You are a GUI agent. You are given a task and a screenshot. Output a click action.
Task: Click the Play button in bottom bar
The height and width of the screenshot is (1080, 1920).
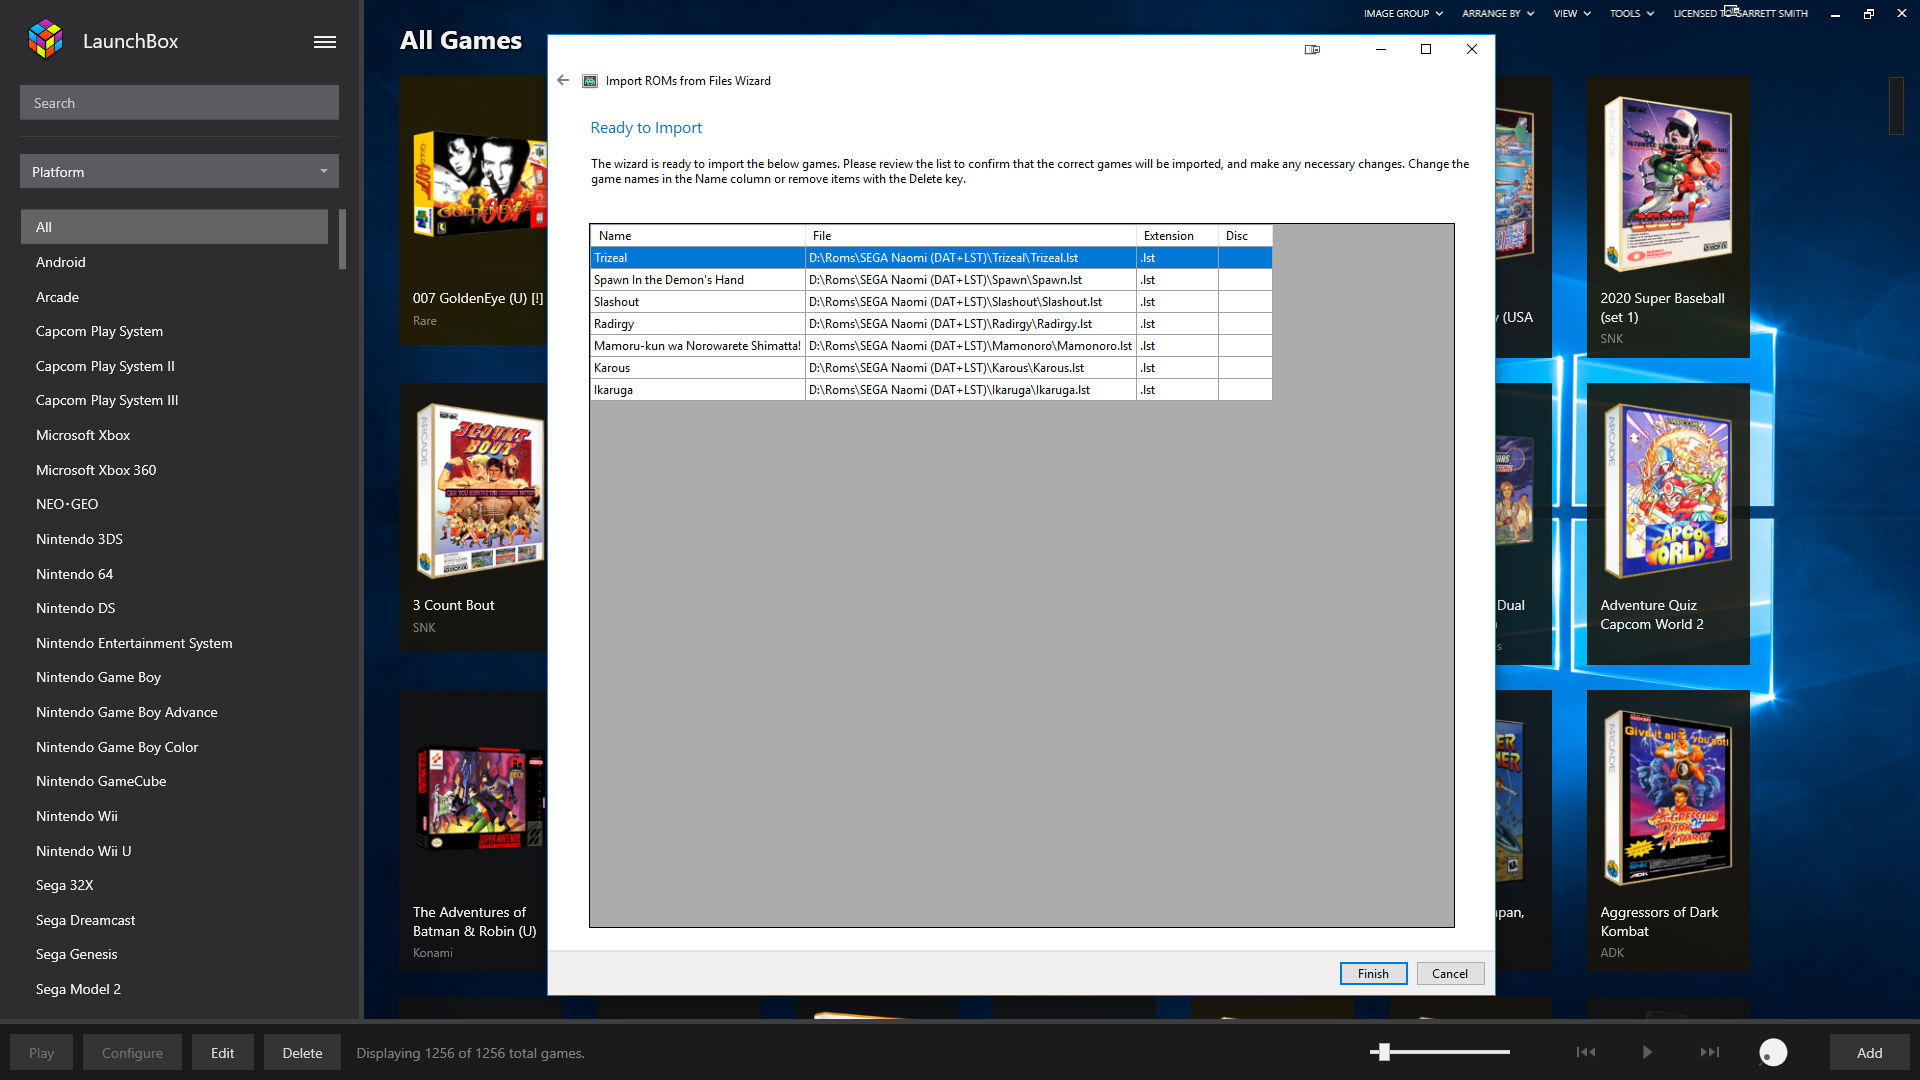point(41,1053)
